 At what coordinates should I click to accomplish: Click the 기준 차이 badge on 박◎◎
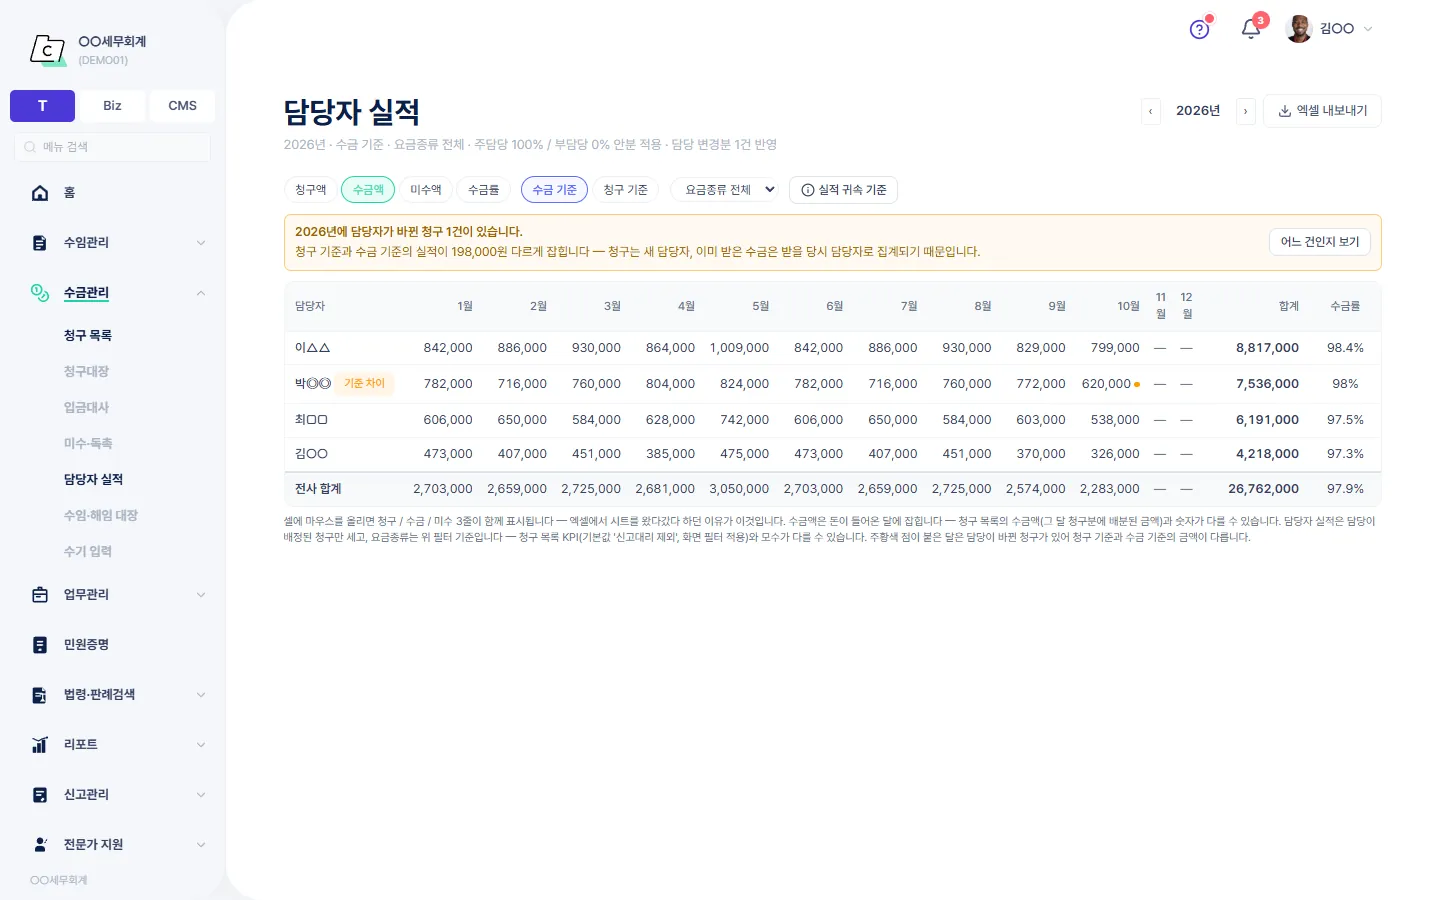click(364, 384)
